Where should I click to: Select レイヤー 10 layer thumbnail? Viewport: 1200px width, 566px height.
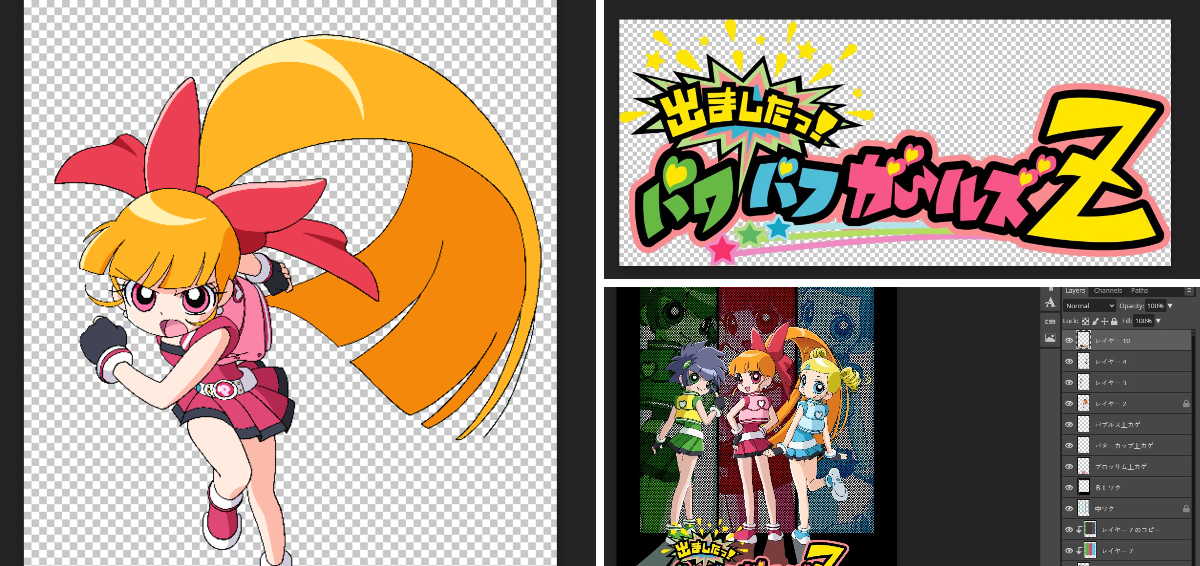[x=1084, y=341]
